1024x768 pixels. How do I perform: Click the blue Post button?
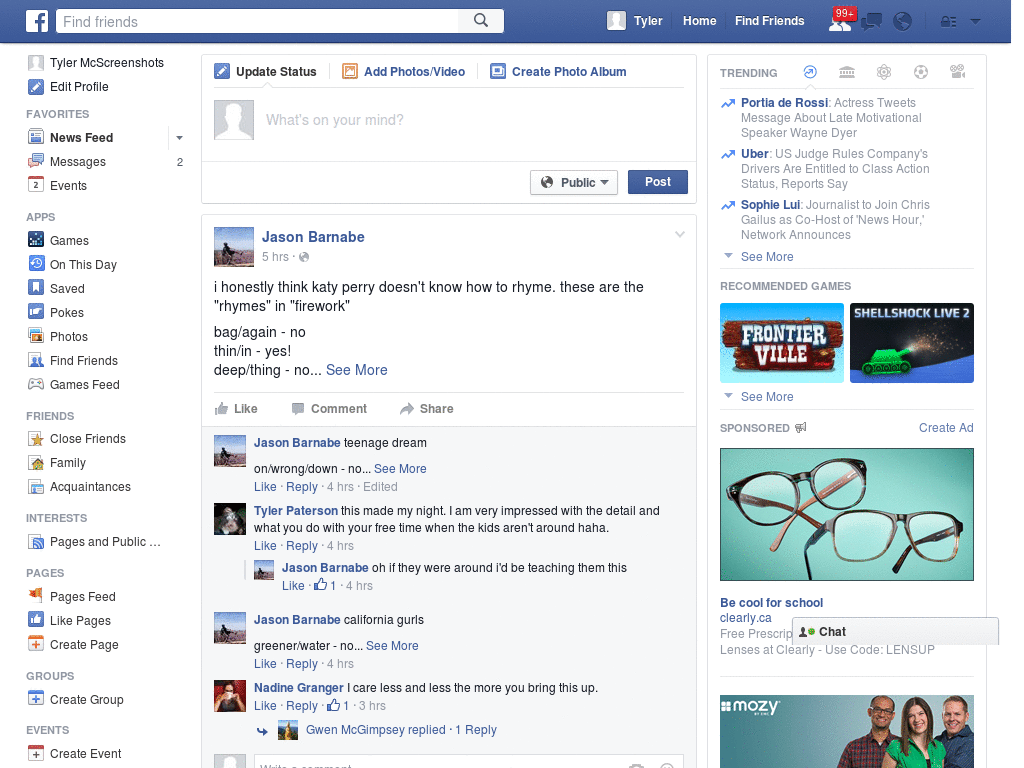pos(658,182)
